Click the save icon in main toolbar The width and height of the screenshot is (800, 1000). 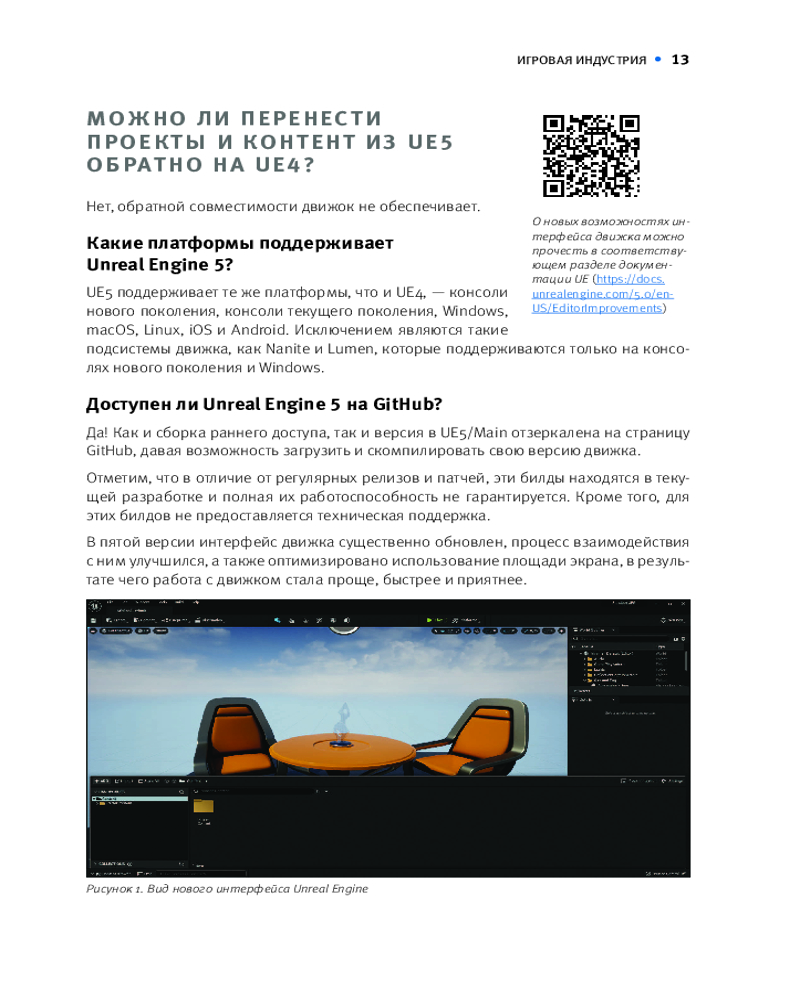click(x=93, y=620)
